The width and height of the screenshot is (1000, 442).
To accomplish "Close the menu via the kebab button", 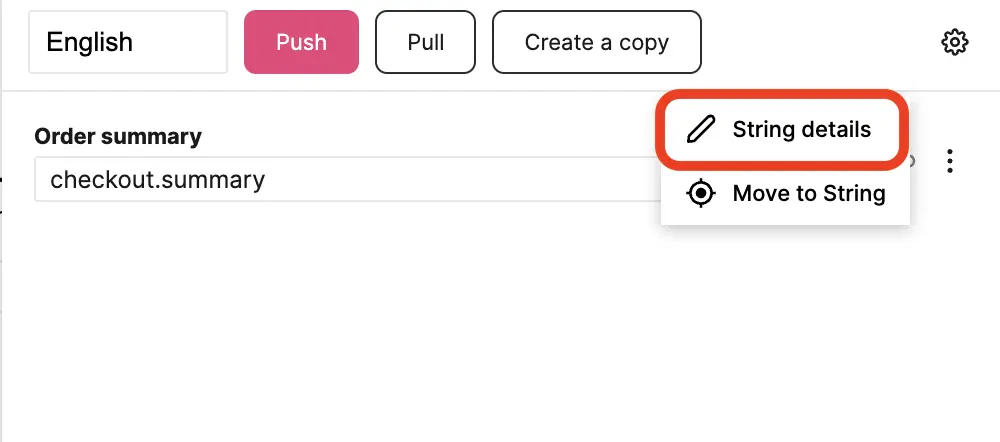I will point(950,161).
